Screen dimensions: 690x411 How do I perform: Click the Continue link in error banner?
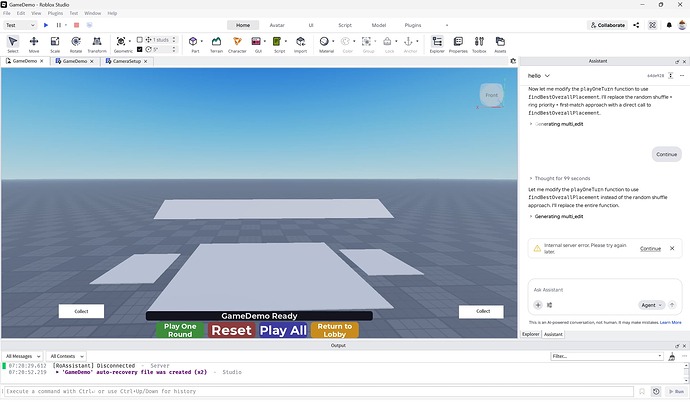point(650,249)
